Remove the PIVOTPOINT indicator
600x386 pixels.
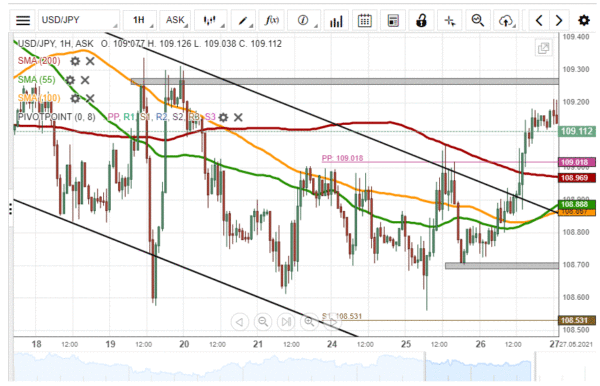238,117
